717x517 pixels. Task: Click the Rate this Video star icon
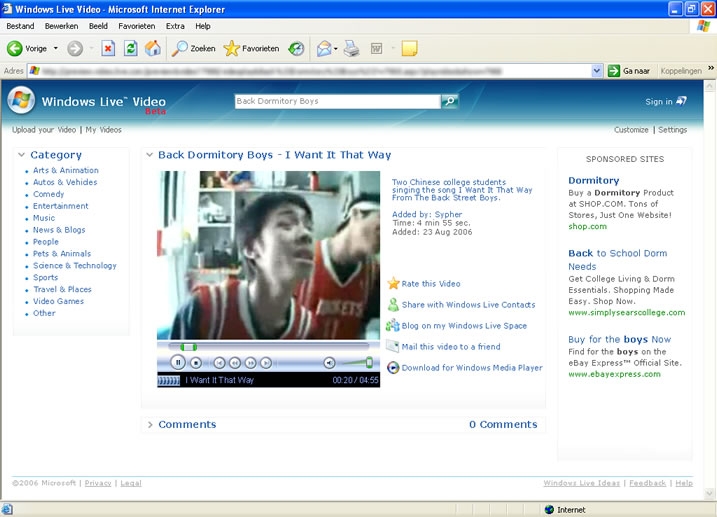[393, 283]
